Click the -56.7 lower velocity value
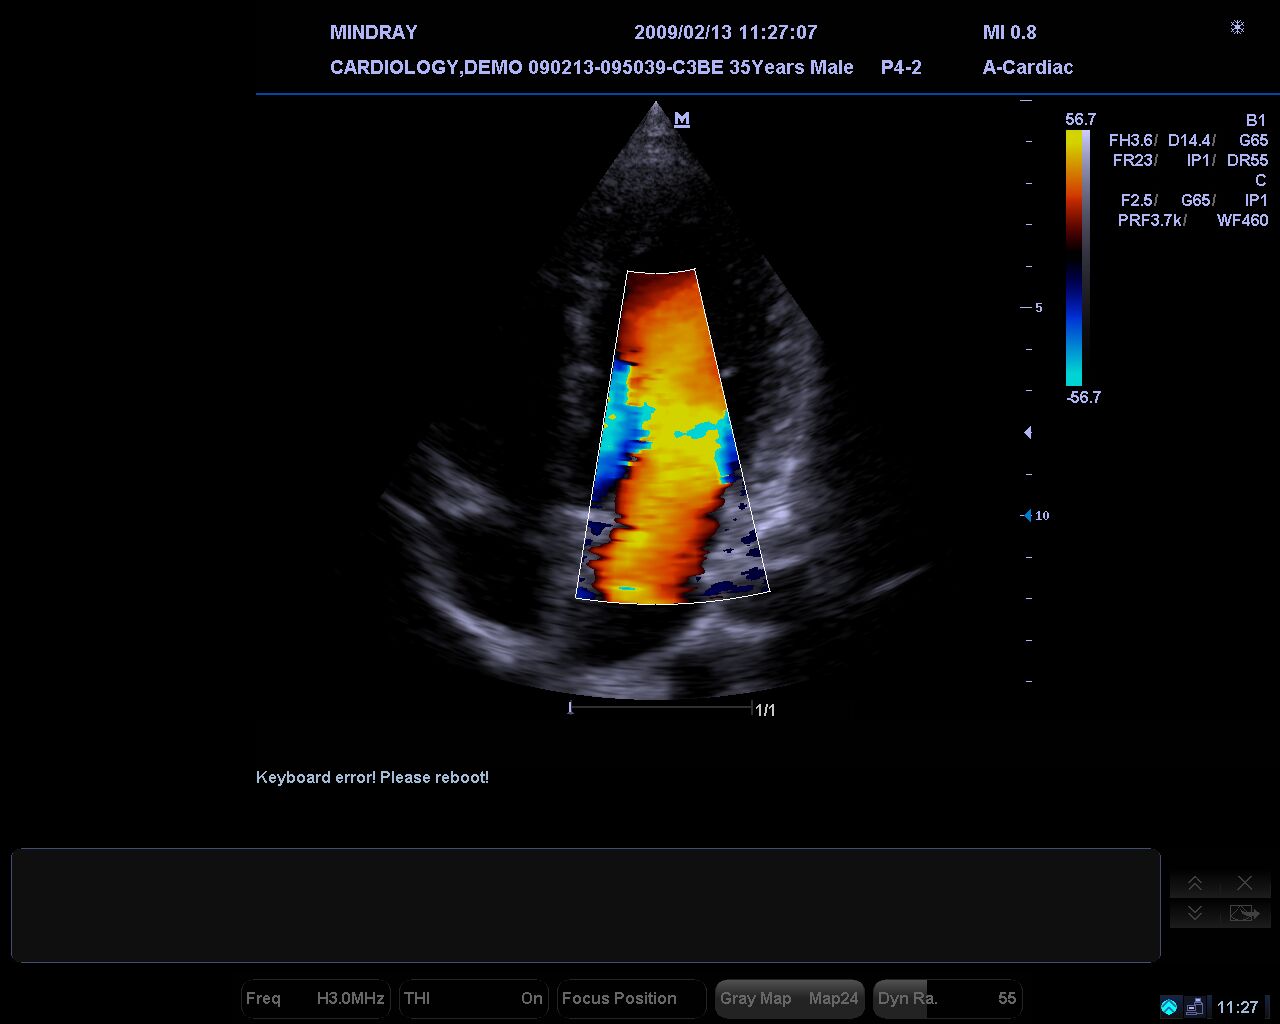This screenshot has height=1024, width=1280. (x=1083, y=397)
